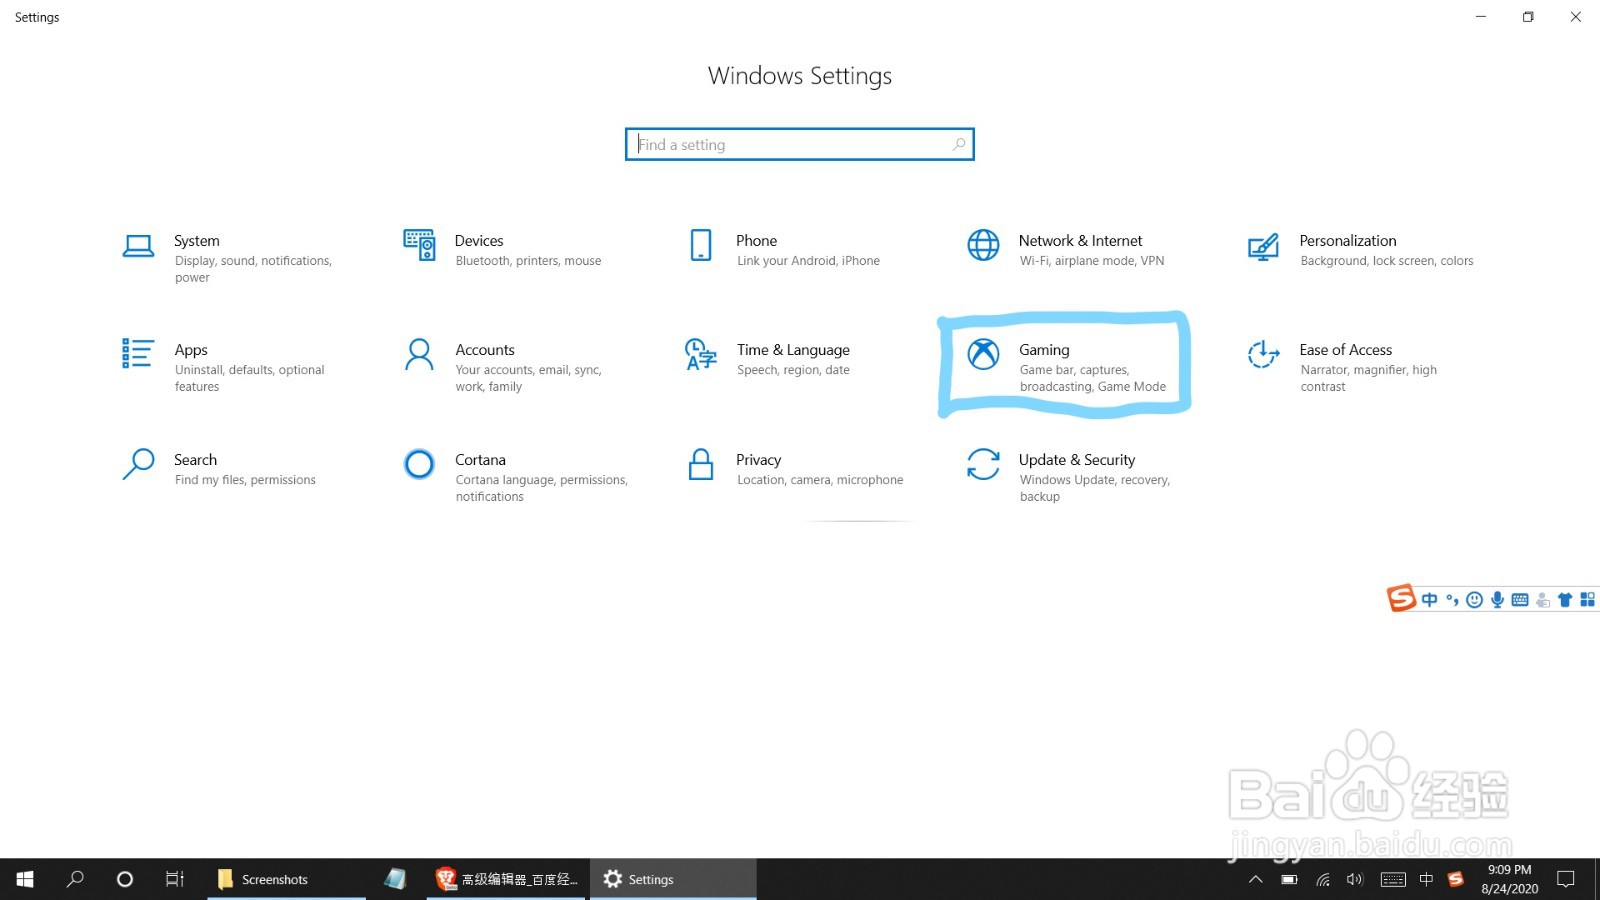Screen dimensions: 1600x900
Task: Open the Sogou skin shirt icon
Action: tap(1565, 600)
